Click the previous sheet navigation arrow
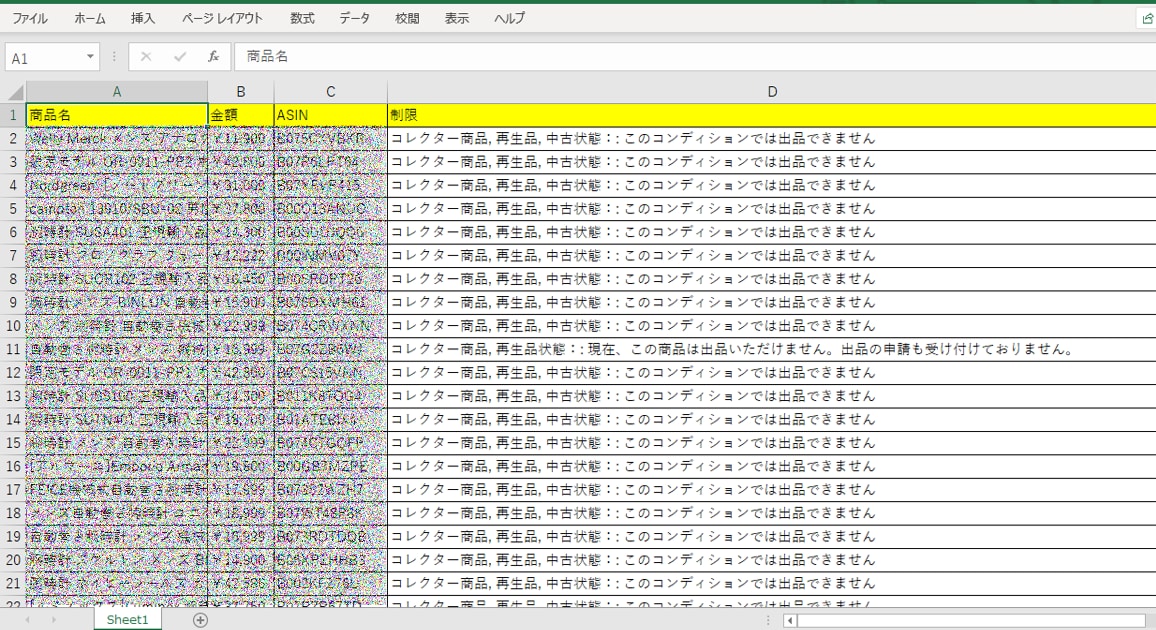This screenshot has height=630, width=1156. (x=28, y=620)
